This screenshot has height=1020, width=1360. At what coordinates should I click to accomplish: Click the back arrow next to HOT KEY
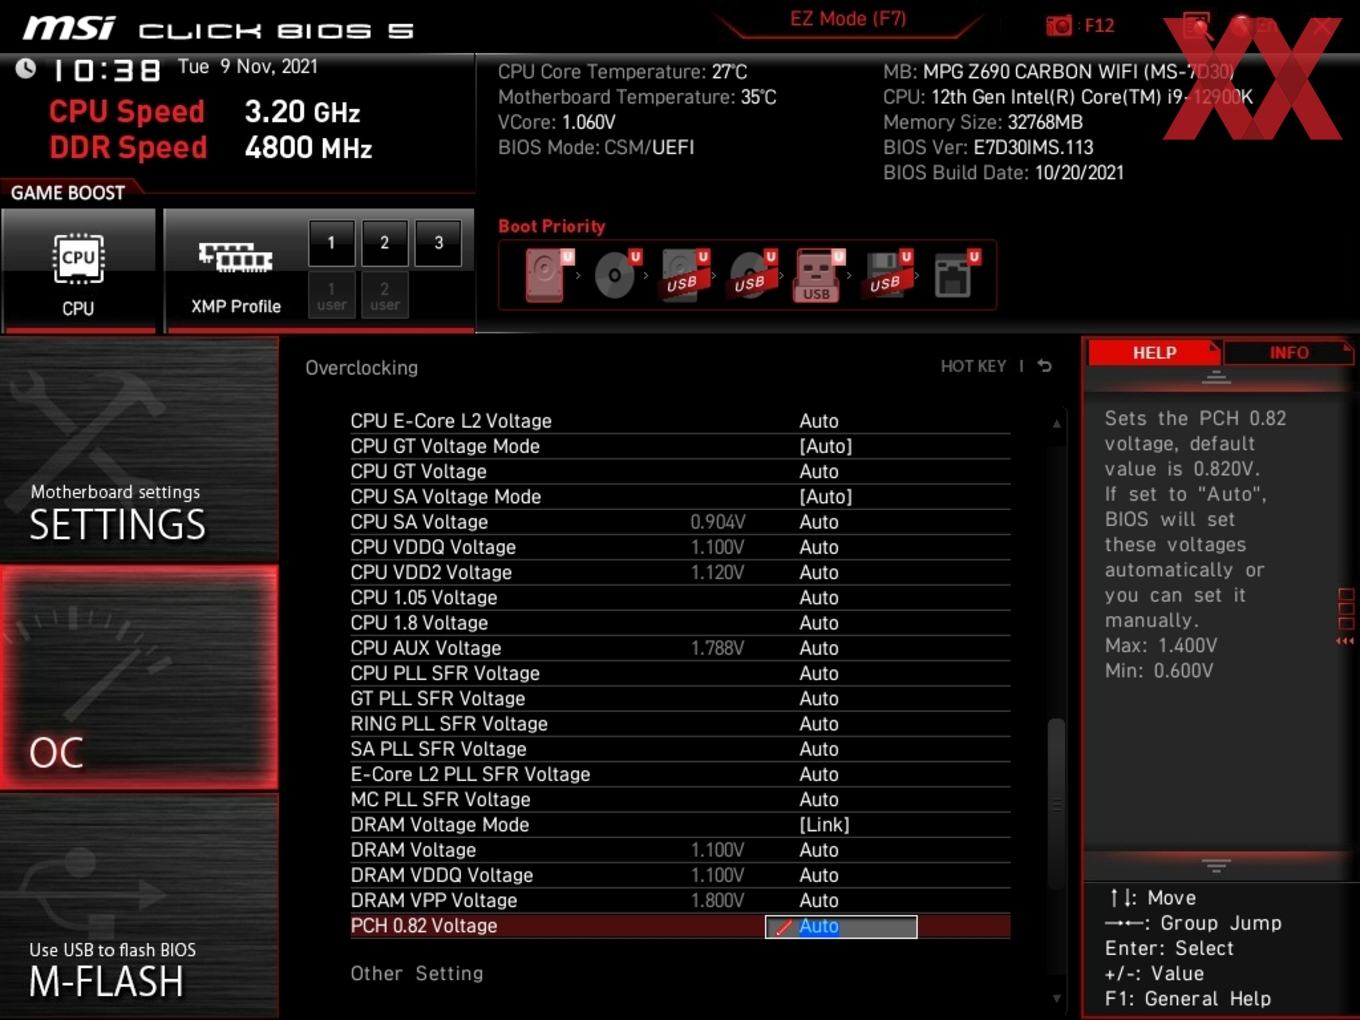[x=1044, y=366]
